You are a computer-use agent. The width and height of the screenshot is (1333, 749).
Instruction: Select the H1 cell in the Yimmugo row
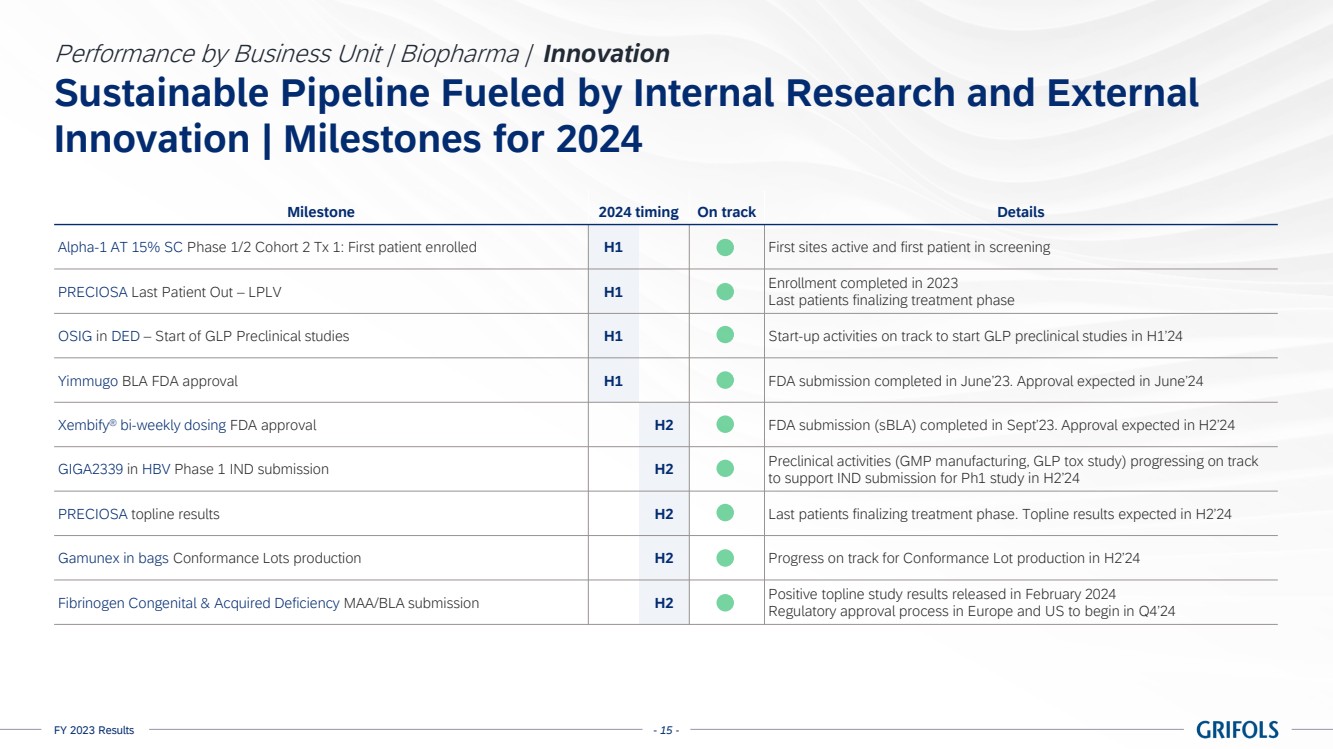click(x=613, y=381)
